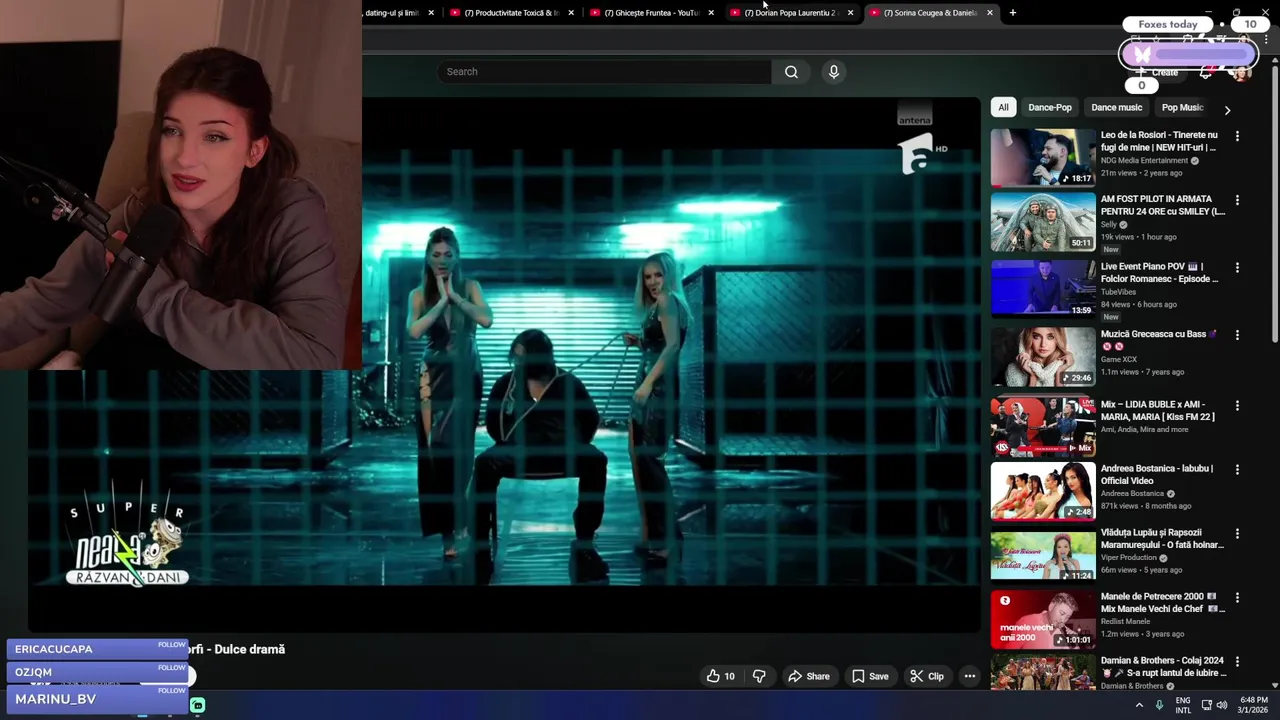Image resolution: width=1280 pixels, height=720 pixels.
Task: Close the Sorina Ceugea & Daniela tab
Action: click(990, 13)
